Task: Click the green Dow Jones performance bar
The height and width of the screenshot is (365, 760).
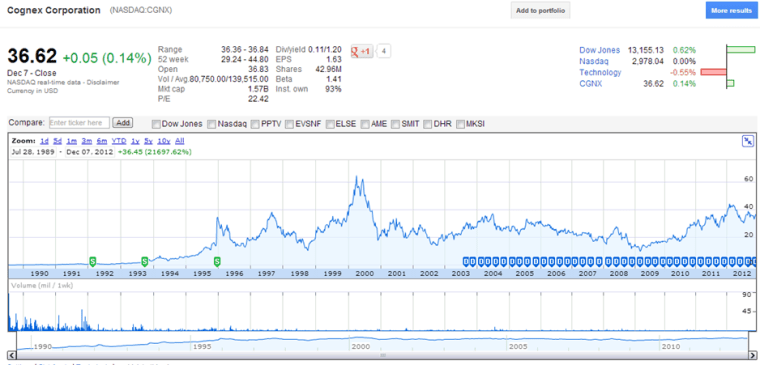Action: pyautogui.click(x=741, y=49)
